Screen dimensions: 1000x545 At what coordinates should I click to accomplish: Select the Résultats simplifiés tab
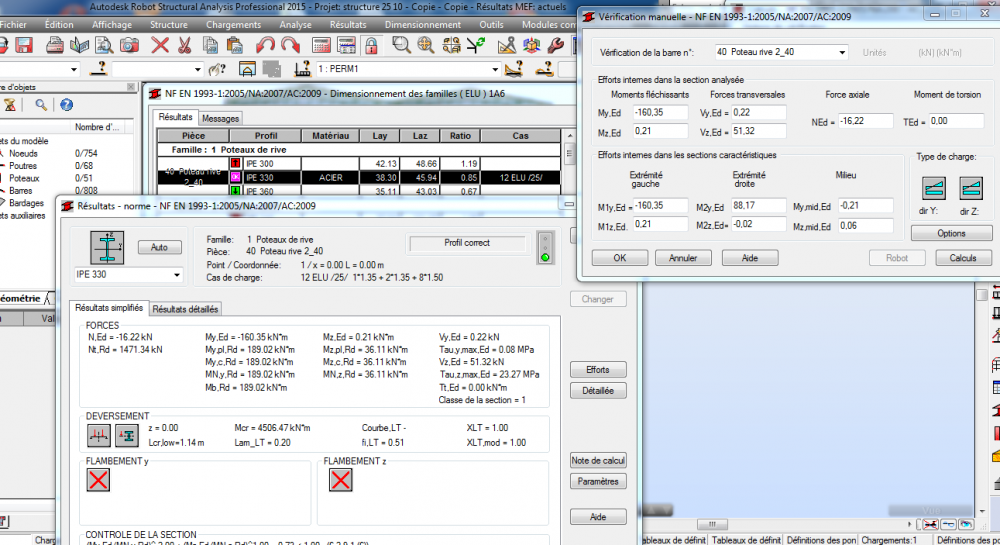tap(109, 308)
